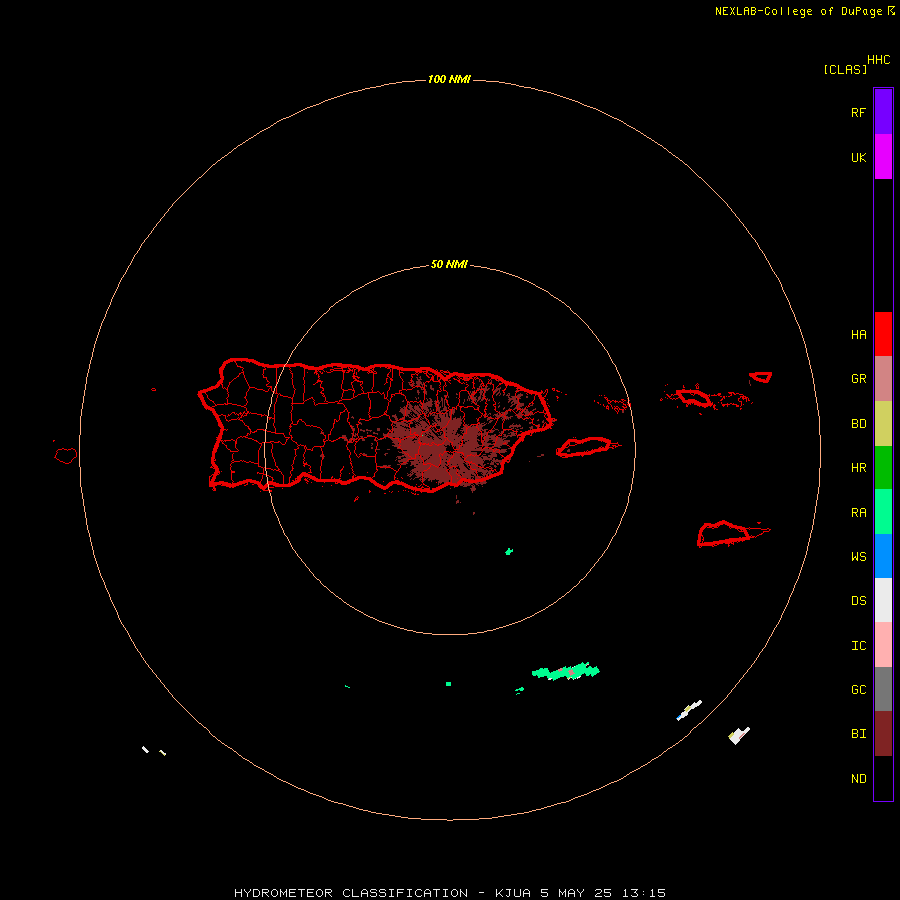Click the "NEXLAB-College of DuPage" credit text
The image size is (900, 900).
click(801, 11)
